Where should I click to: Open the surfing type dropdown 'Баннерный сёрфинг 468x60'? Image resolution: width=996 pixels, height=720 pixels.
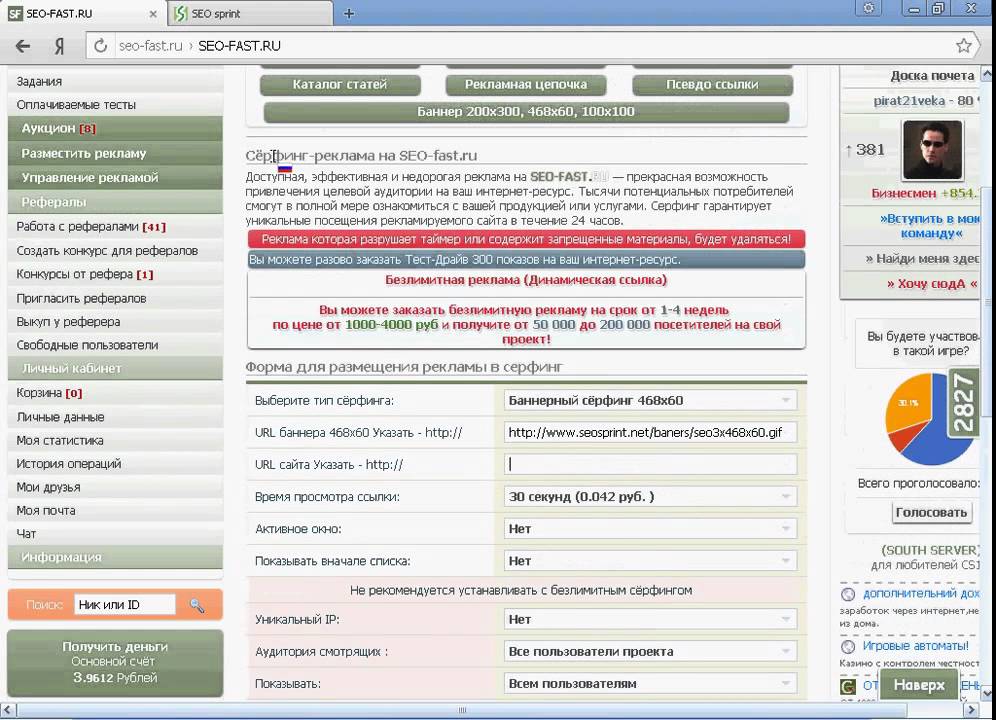(x=650, y=400)
